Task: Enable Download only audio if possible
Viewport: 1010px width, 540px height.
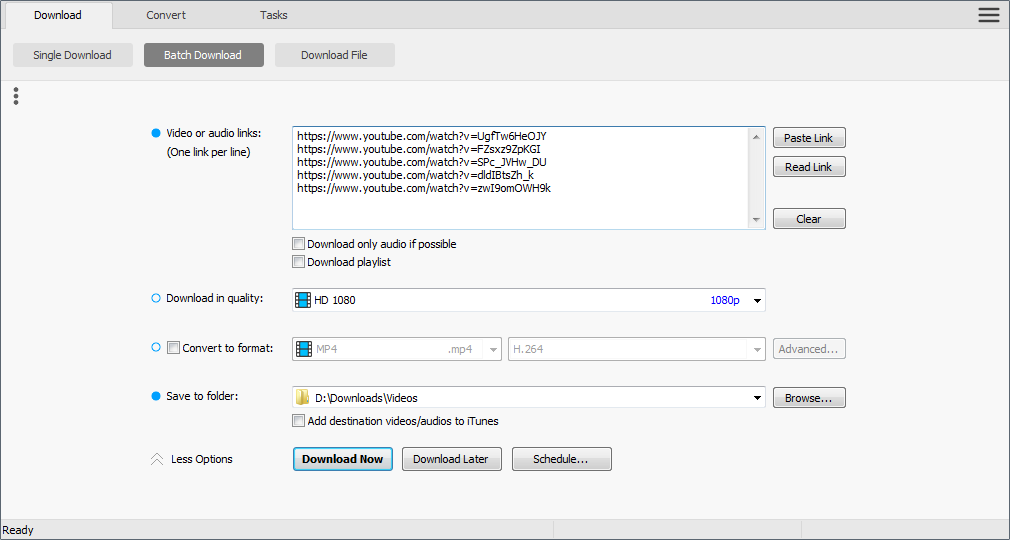Action: pyautogui.click(x=298, y=244)
